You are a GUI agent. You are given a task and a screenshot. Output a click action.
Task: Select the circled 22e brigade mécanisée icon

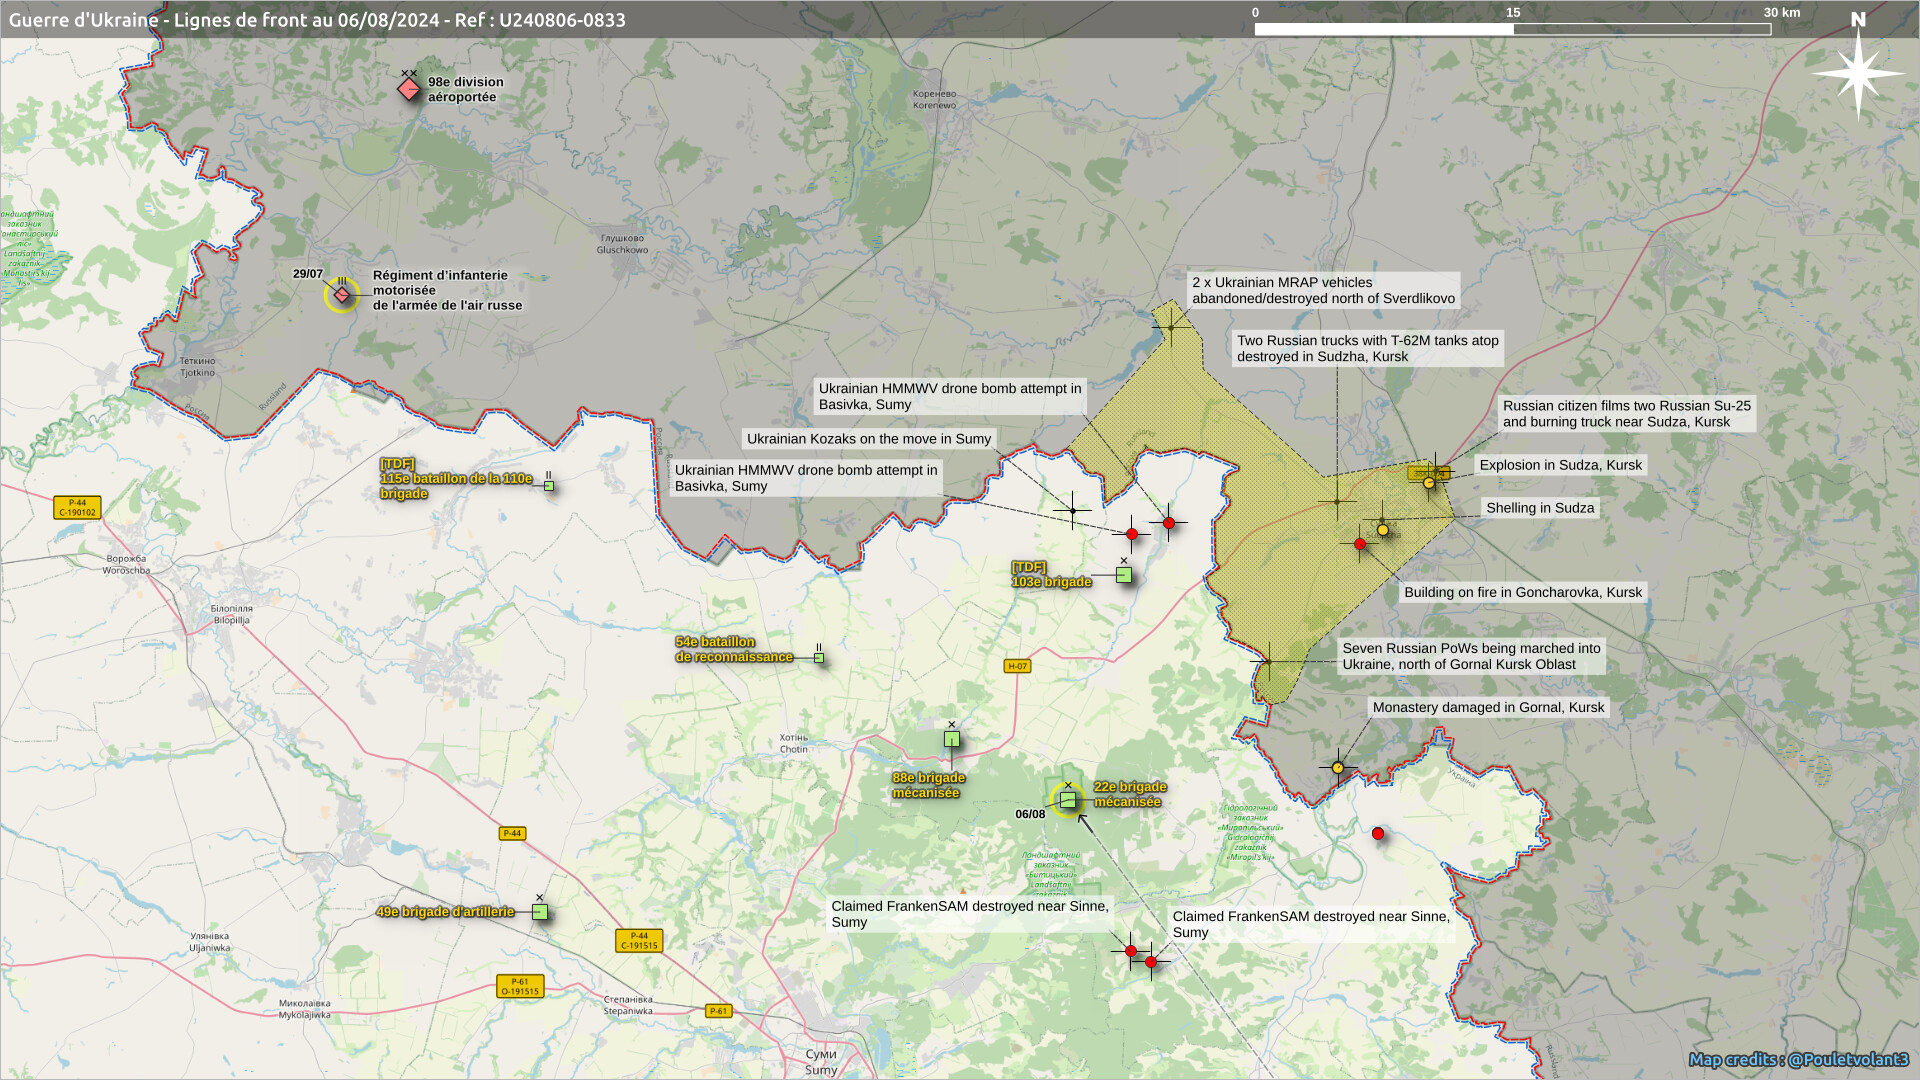pos(1068,800)
